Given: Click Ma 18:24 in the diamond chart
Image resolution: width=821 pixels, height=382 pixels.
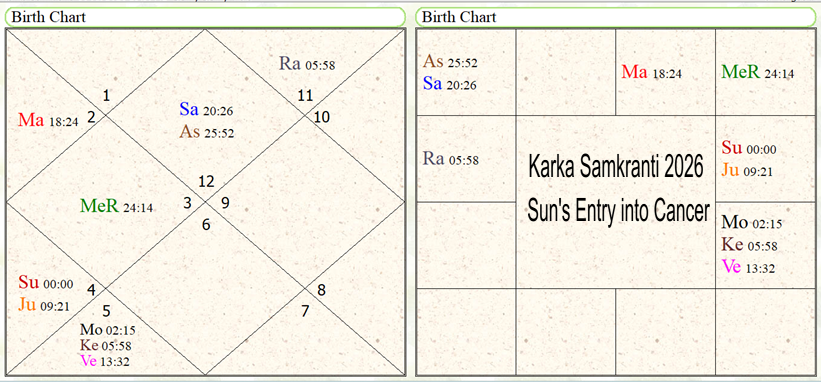Looking at the screenshot, I should tap(48, 120).
